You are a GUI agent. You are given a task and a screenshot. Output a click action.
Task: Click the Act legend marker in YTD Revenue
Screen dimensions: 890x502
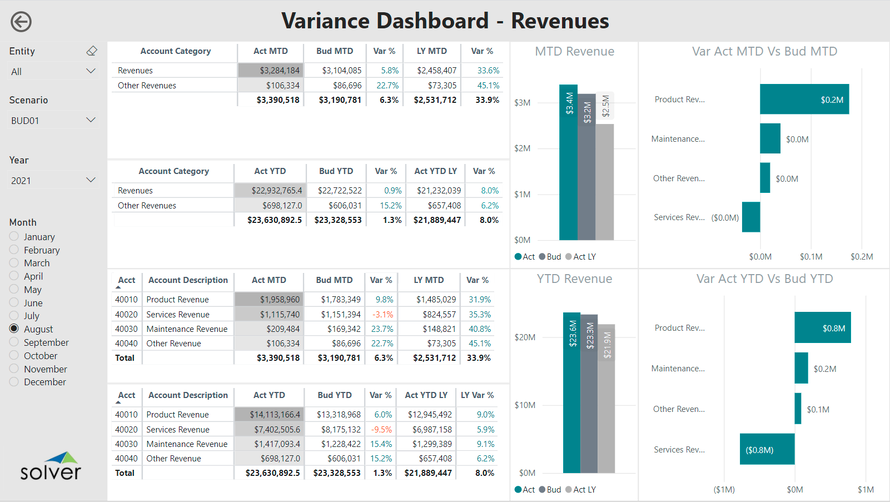[x=519, y=489]
